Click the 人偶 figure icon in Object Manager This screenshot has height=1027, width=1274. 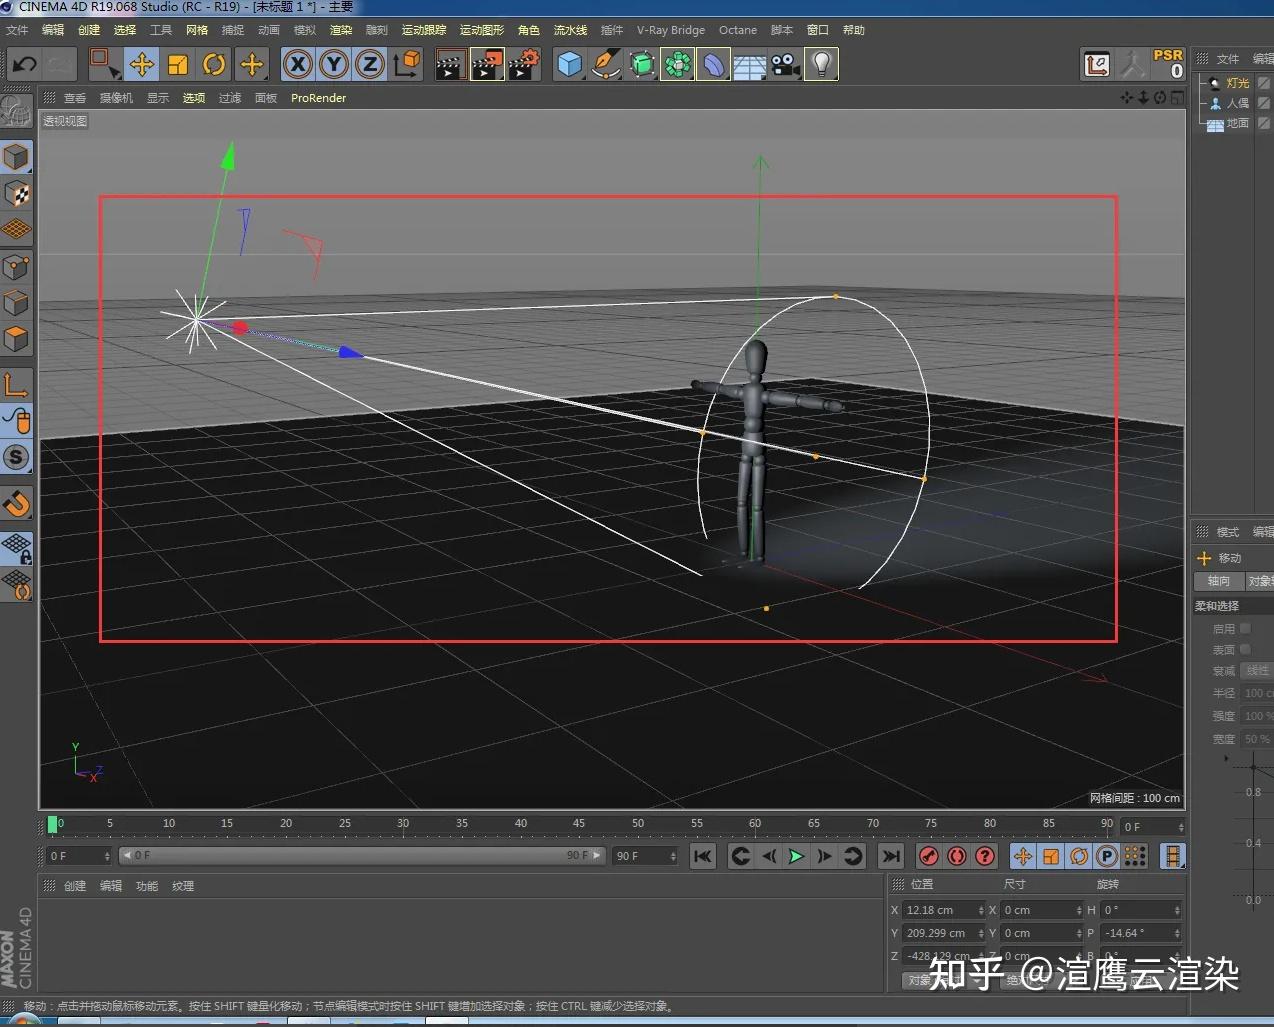1214,103
